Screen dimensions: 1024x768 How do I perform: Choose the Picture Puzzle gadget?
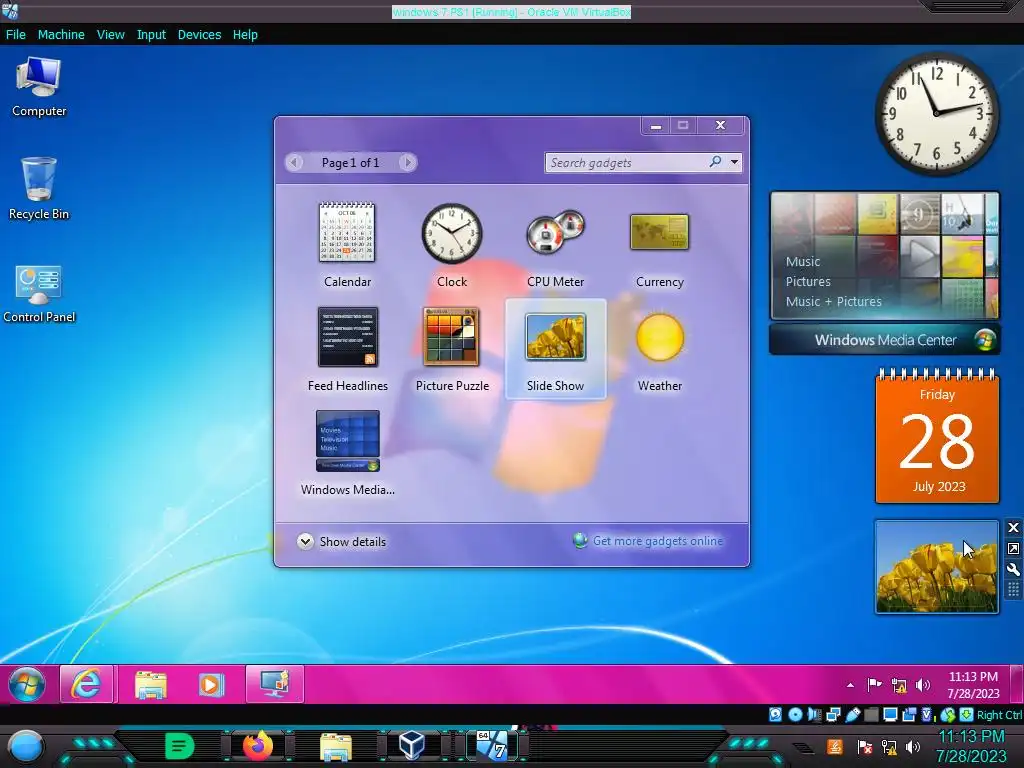[x=452, y=349]
